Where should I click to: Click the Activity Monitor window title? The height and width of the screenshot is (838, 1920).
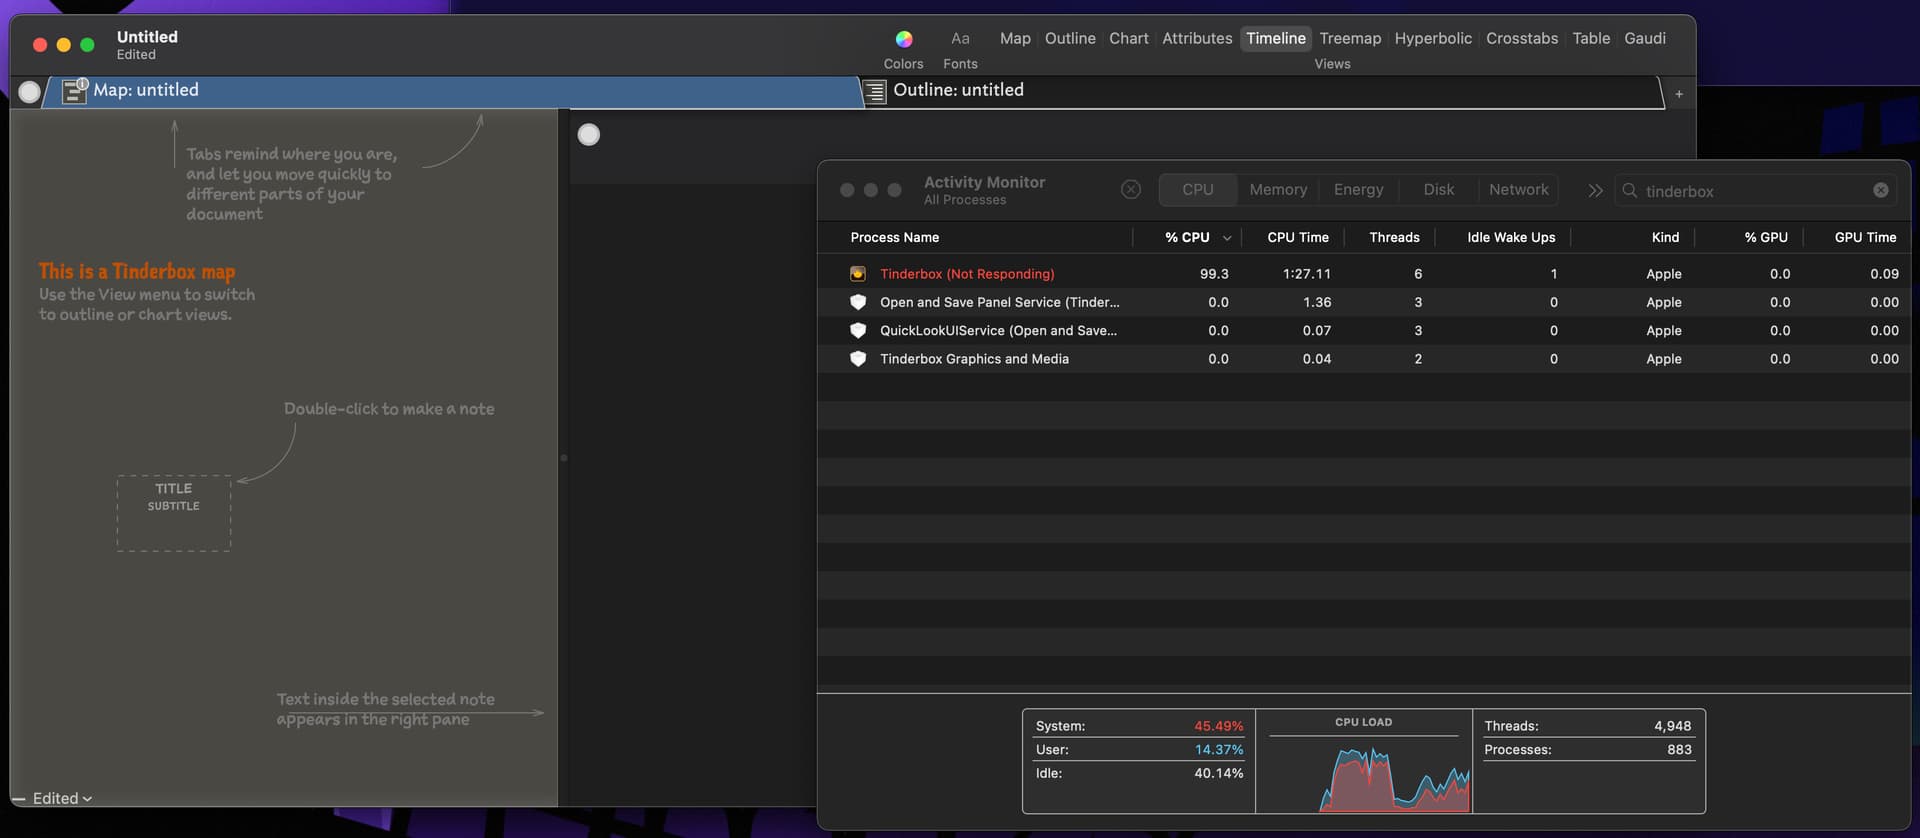pos(984,182)
